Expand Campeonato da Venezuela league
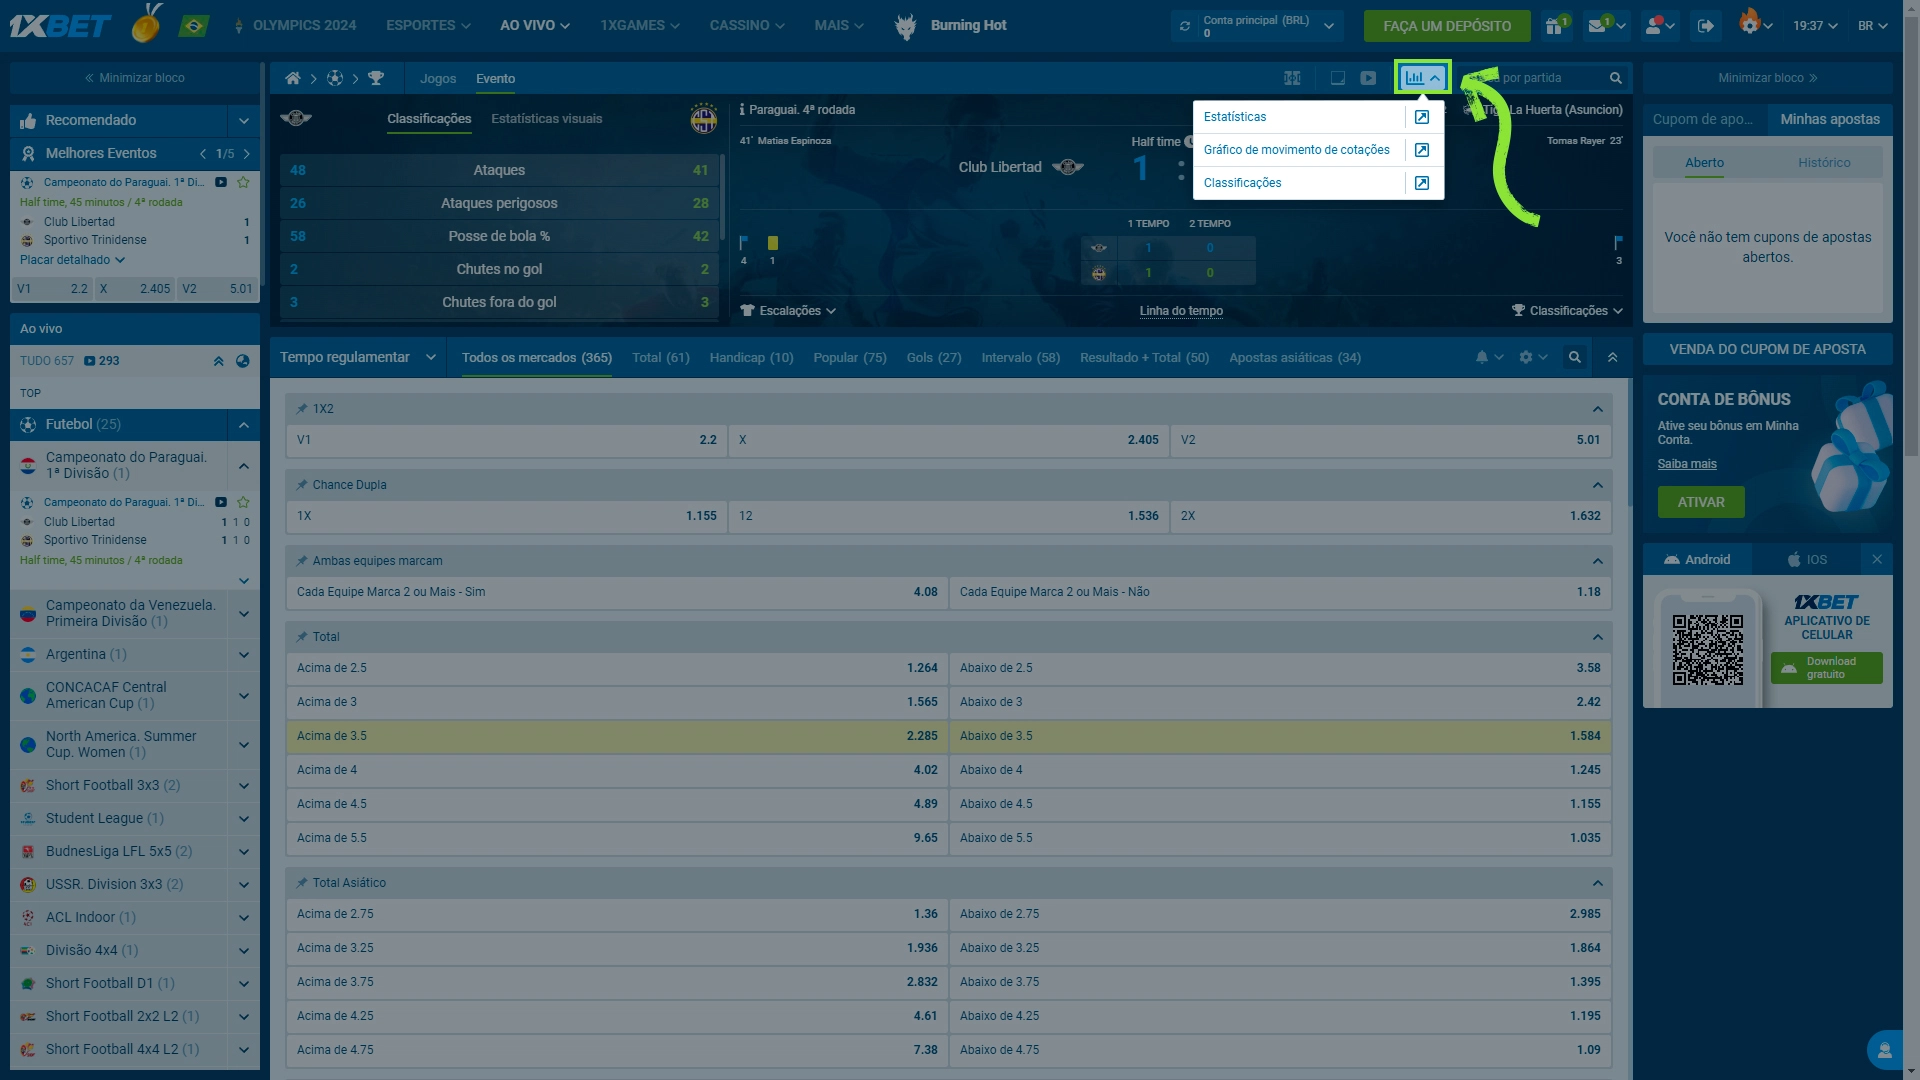1920x1080 pixels. tap(243, 613)
